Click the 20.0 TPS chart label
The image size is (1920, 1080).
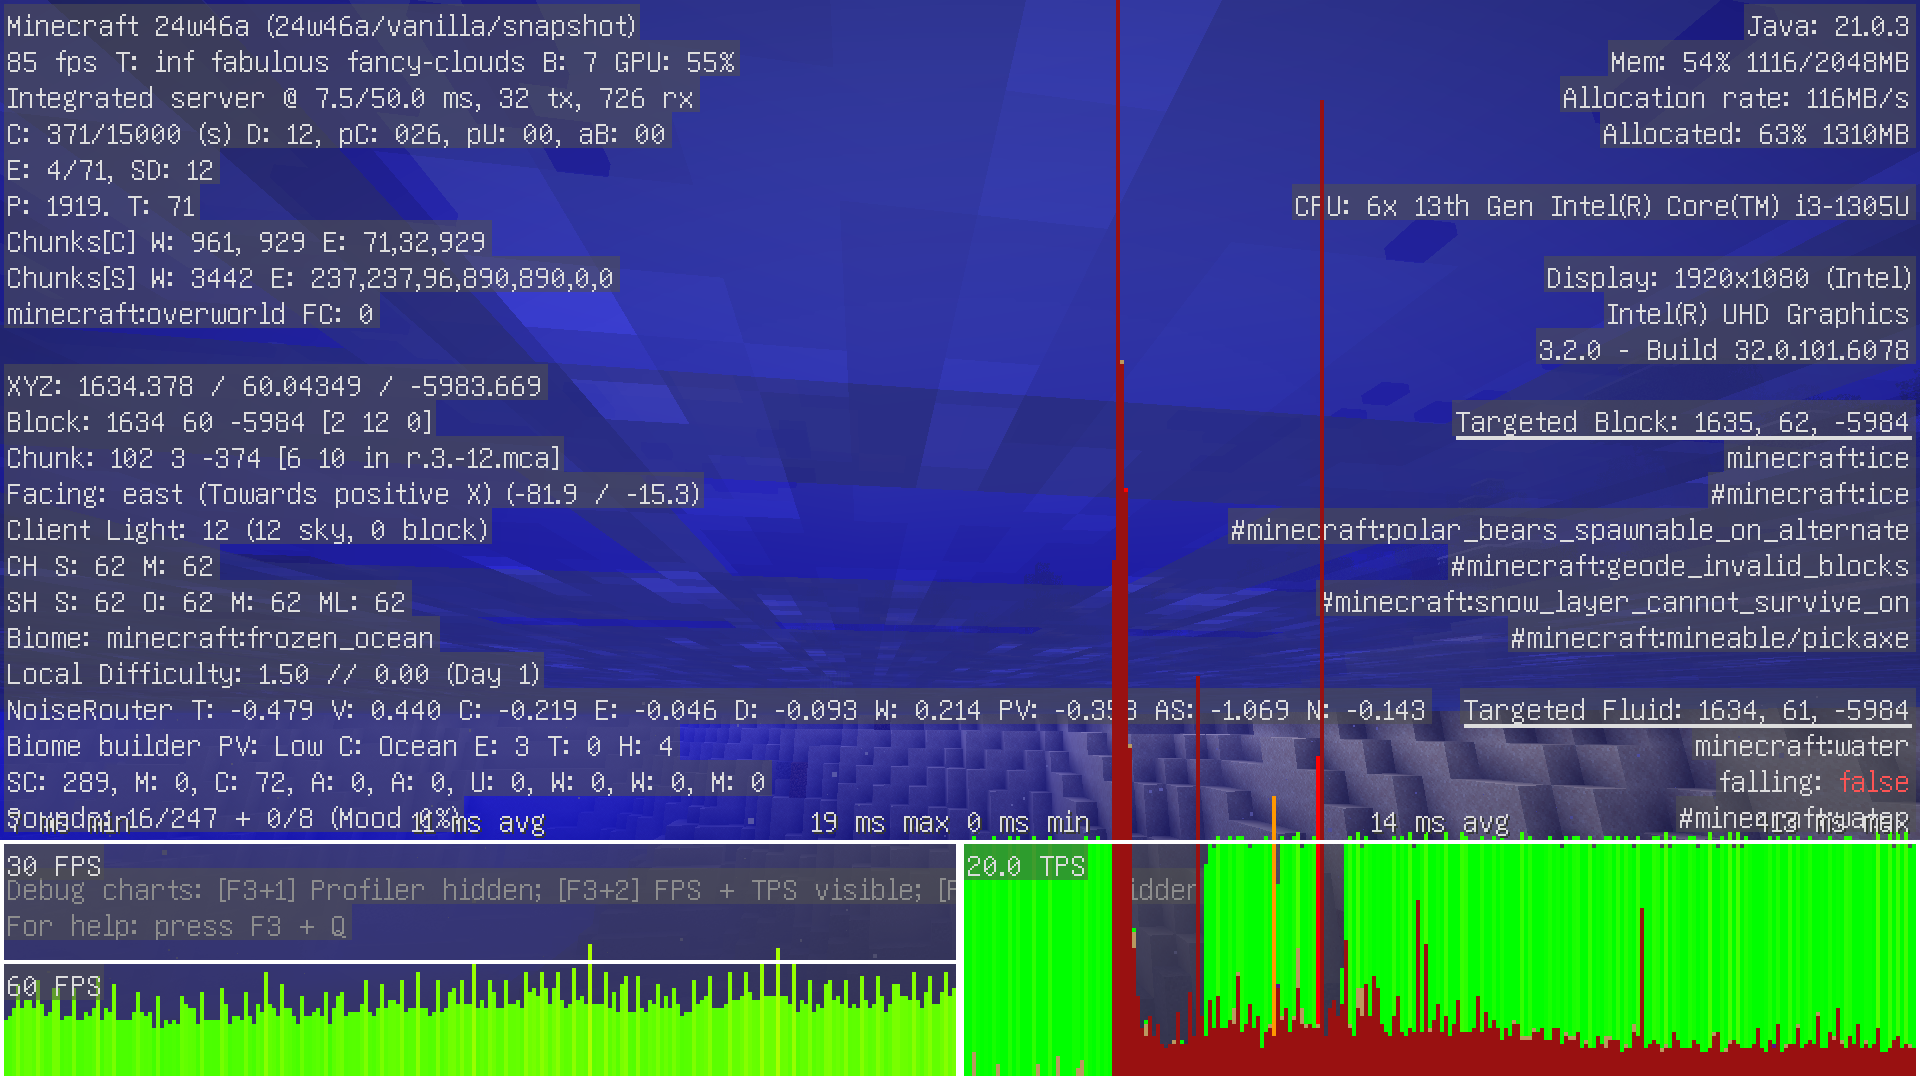pos(1025,866)
